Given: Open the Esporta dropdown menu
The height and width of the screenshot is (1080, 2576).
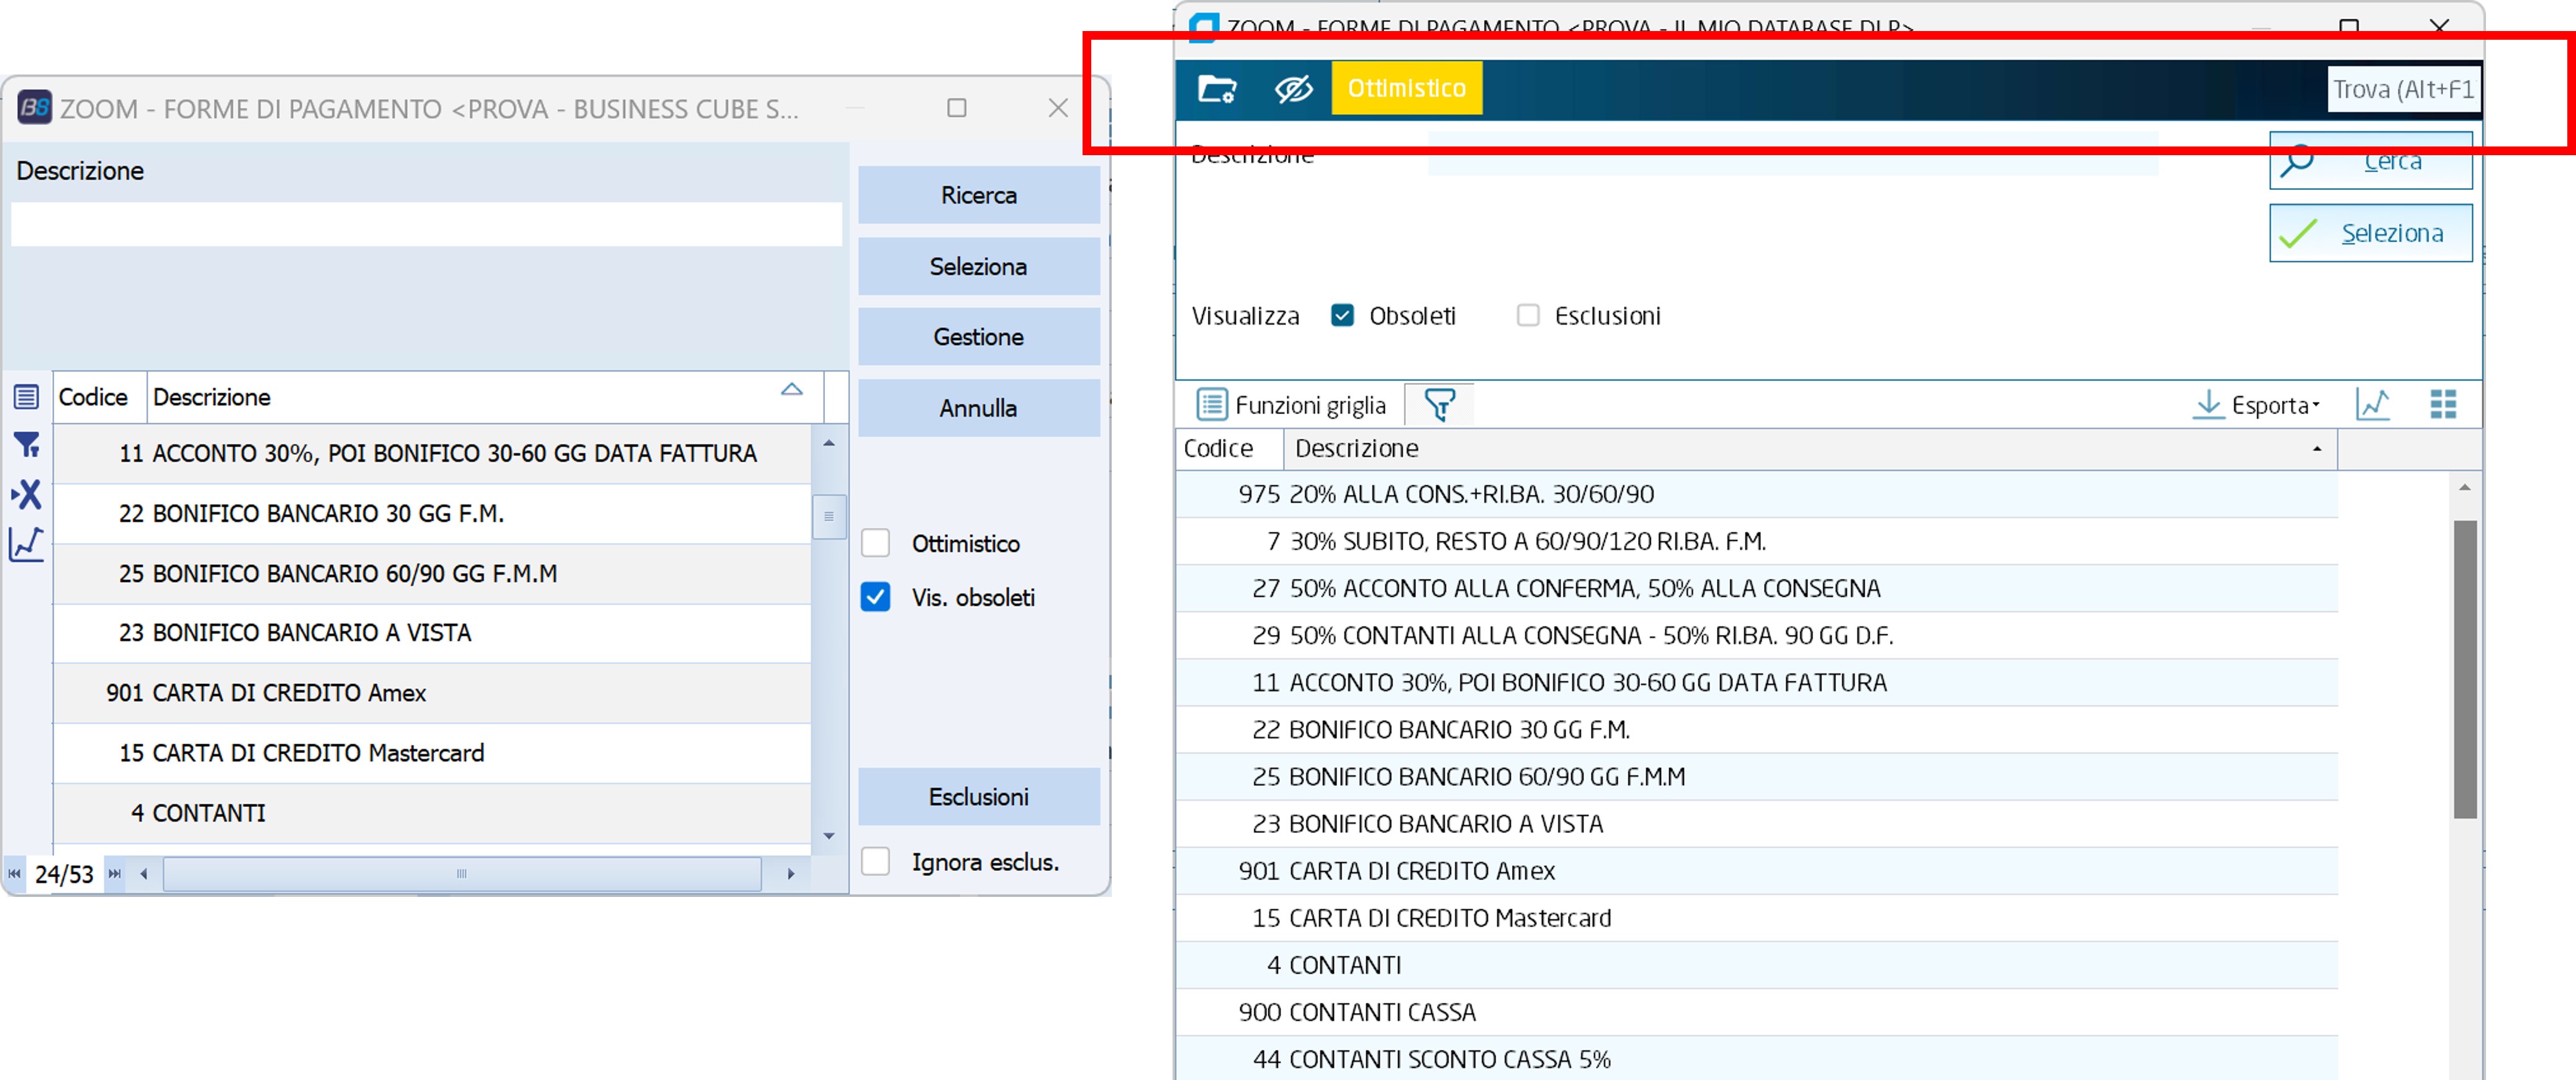Looking at the screenshot, I should (x=2256, y=405).
